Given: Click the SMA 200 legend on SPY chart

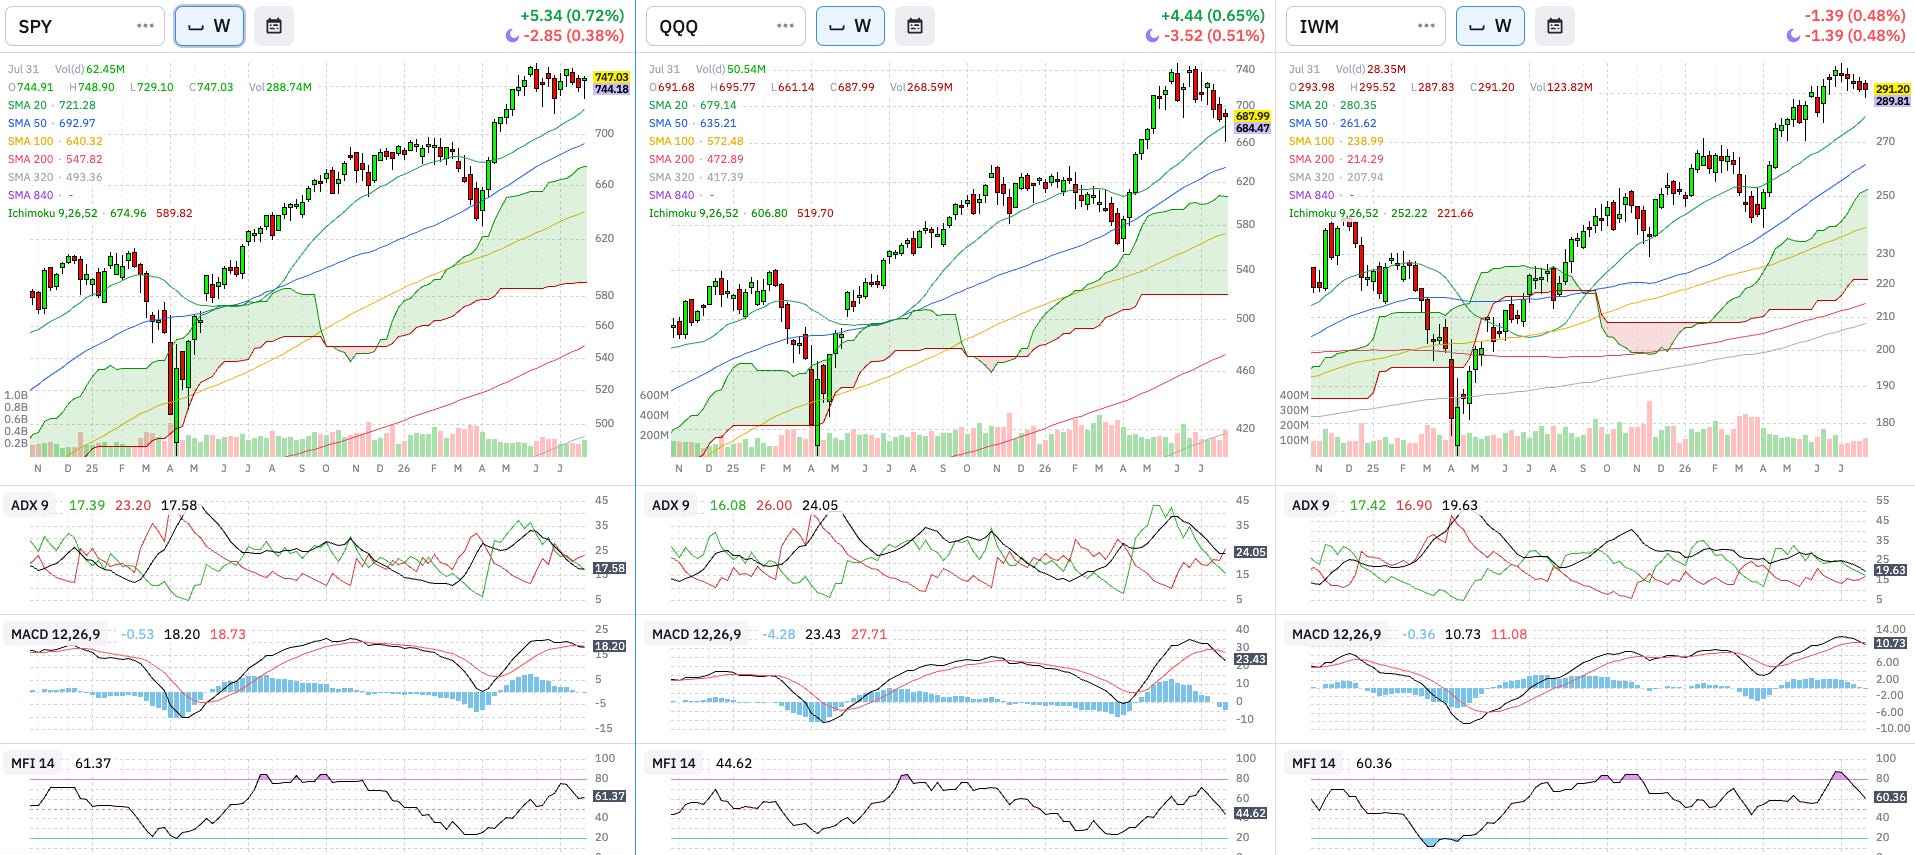Looking at the screenshot, I should click(x=55, y=159).
